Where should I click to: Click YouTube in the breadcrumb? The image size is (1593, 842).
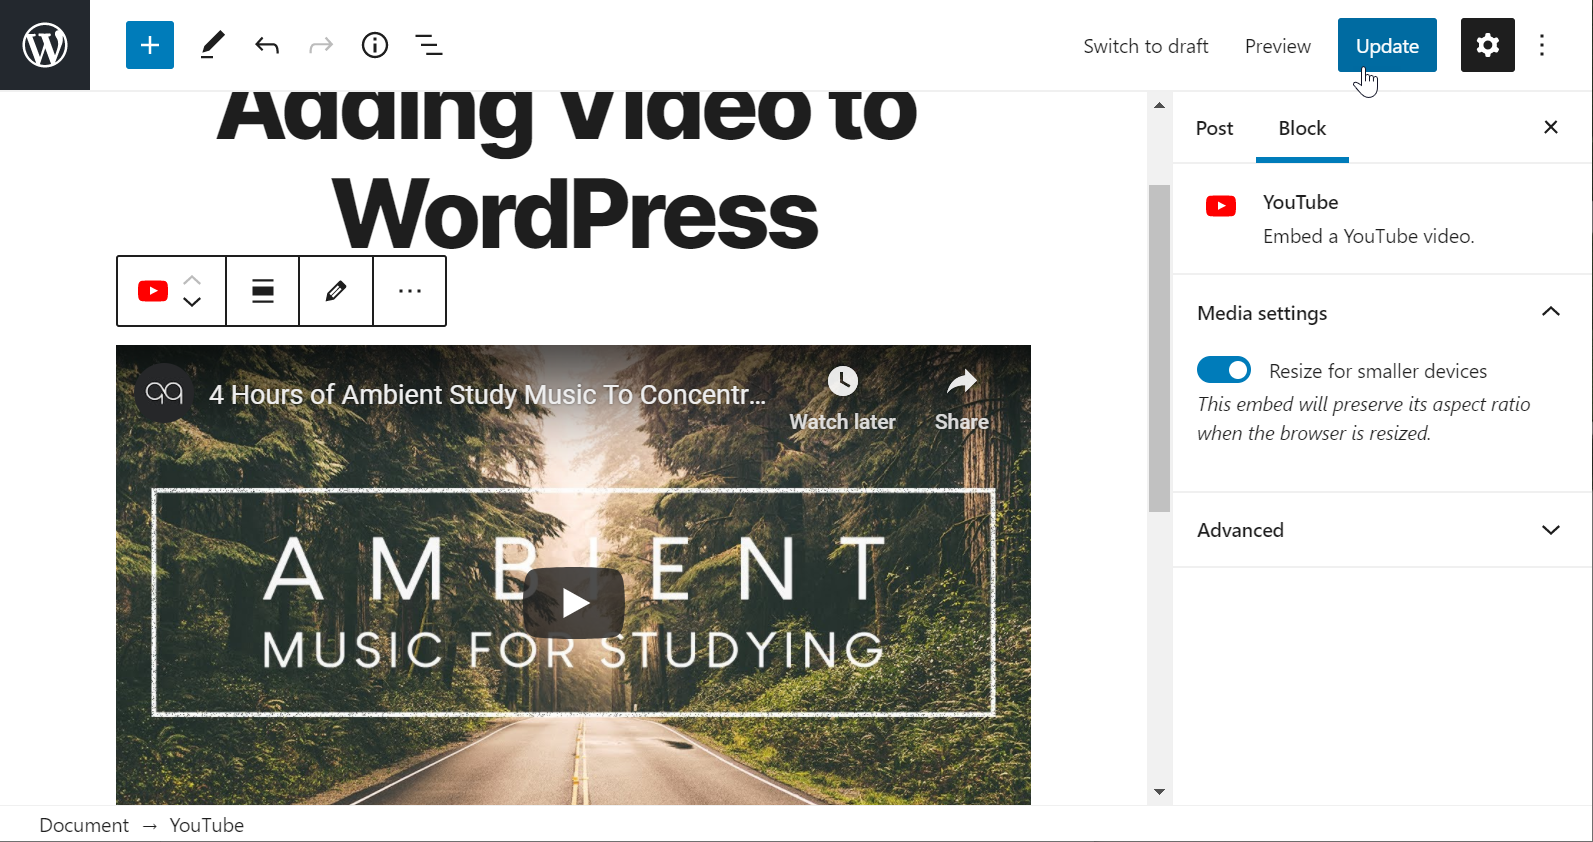point(207,825)
